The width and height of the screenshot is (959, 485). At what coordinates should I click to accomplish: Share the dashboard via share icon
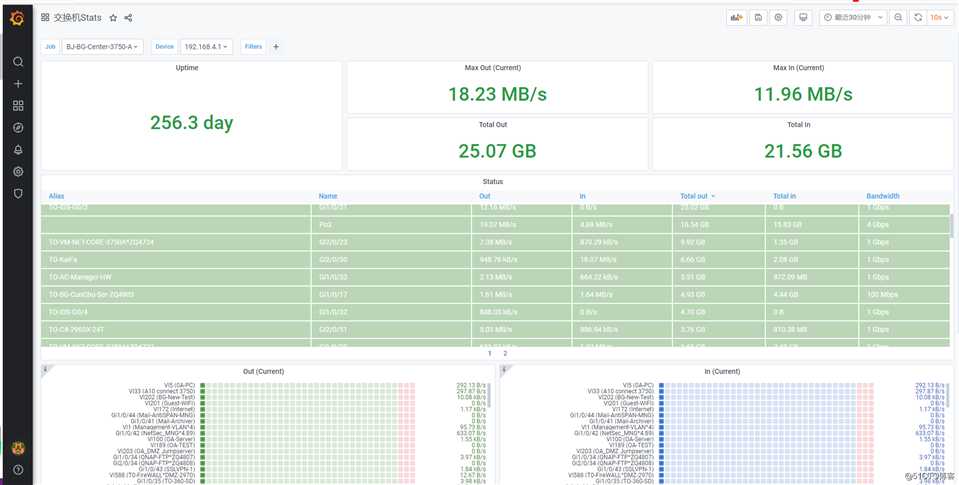pos(128,18)
